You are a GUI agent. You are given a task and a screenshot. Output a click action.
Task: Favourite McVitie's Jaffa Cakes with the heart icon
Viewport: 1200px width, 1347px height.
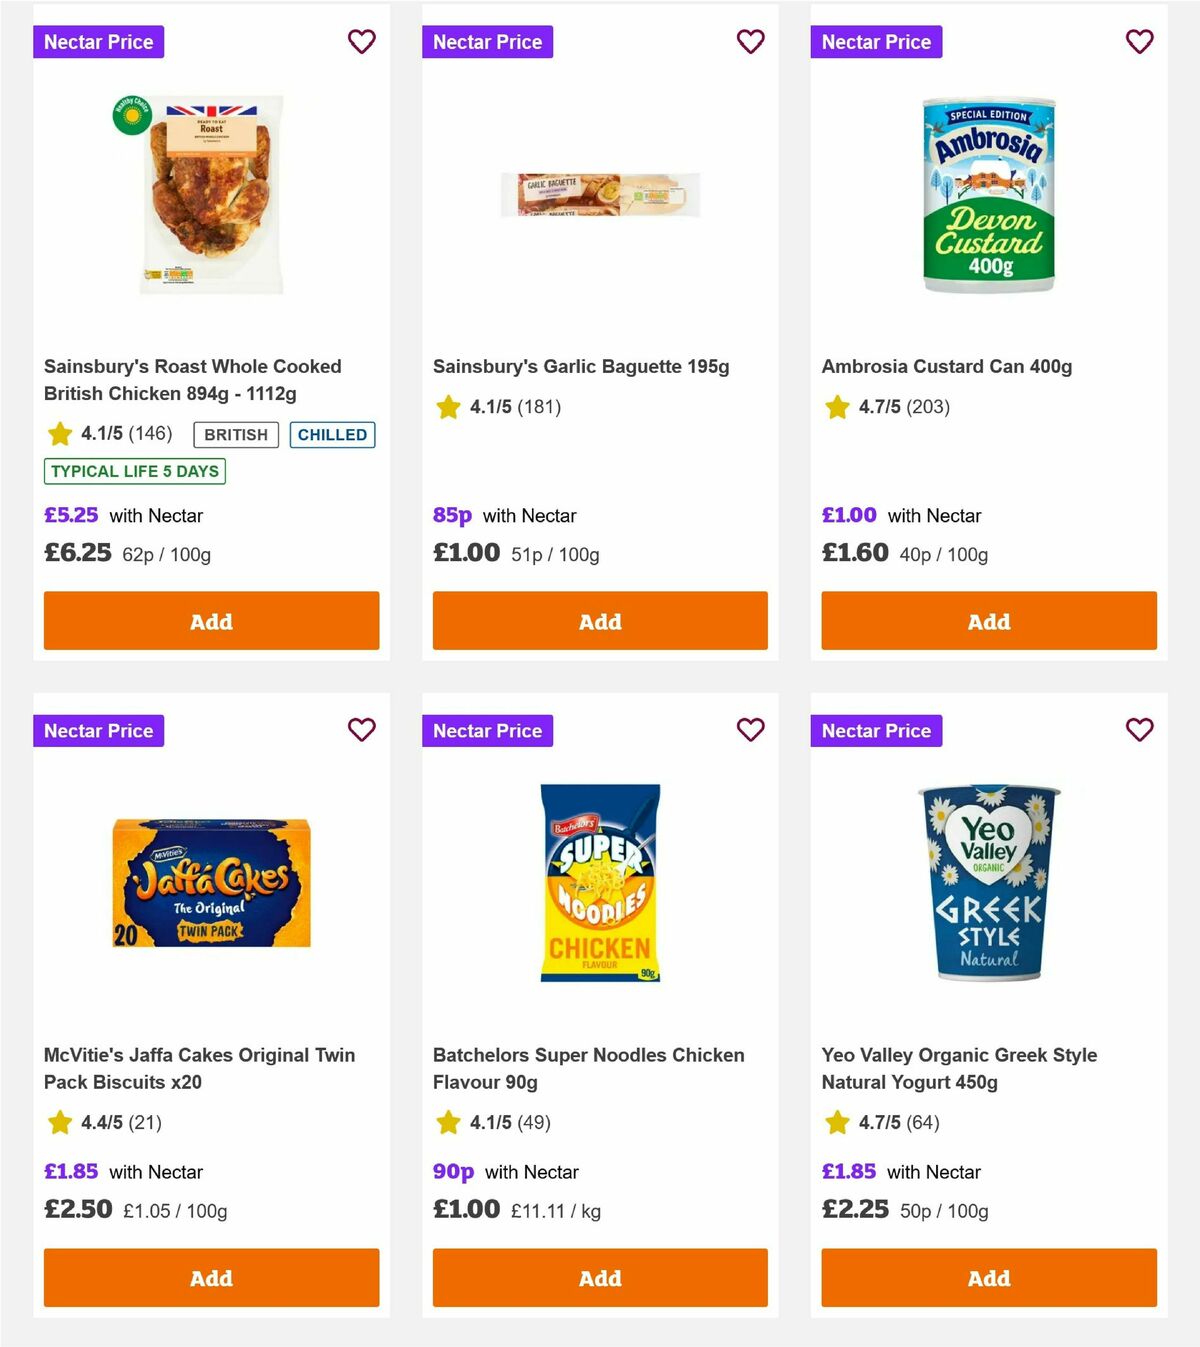coord(361,731)
